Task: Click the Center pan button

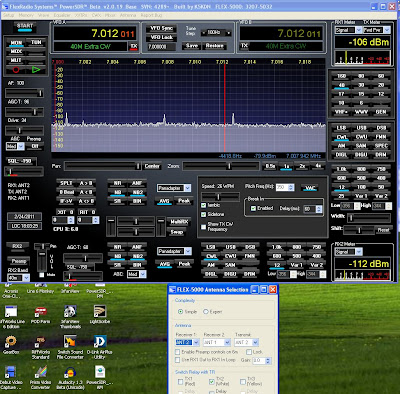Action: click(x=152, y=166)
